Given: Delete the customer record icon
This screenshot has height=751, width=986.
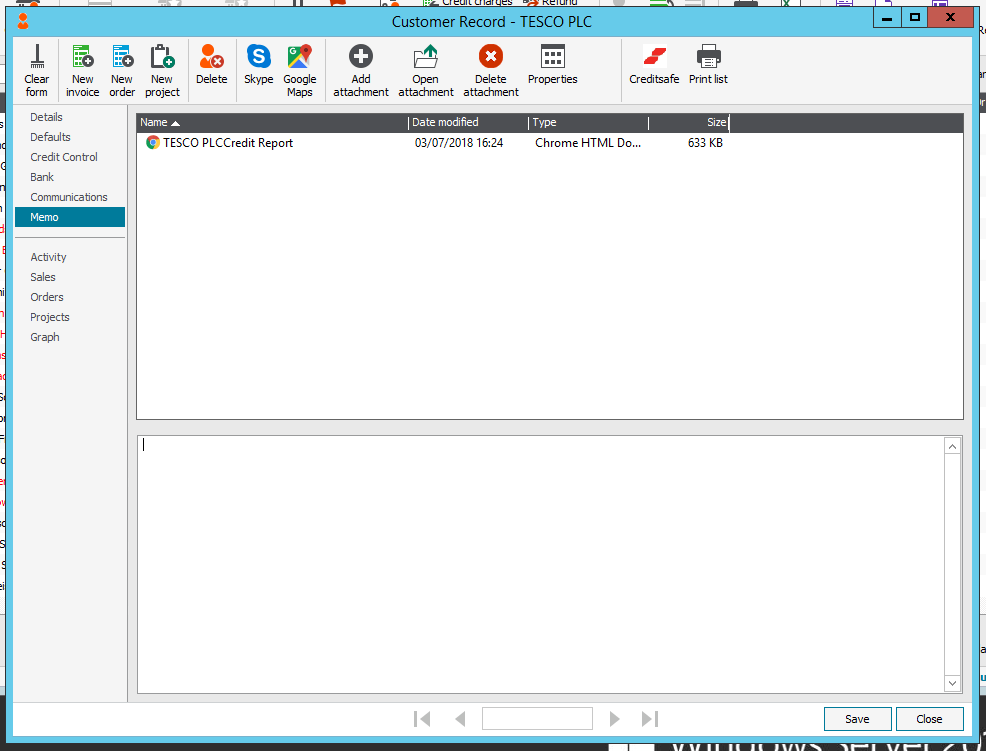Looking at the screenshot, I should click(211, 57).
